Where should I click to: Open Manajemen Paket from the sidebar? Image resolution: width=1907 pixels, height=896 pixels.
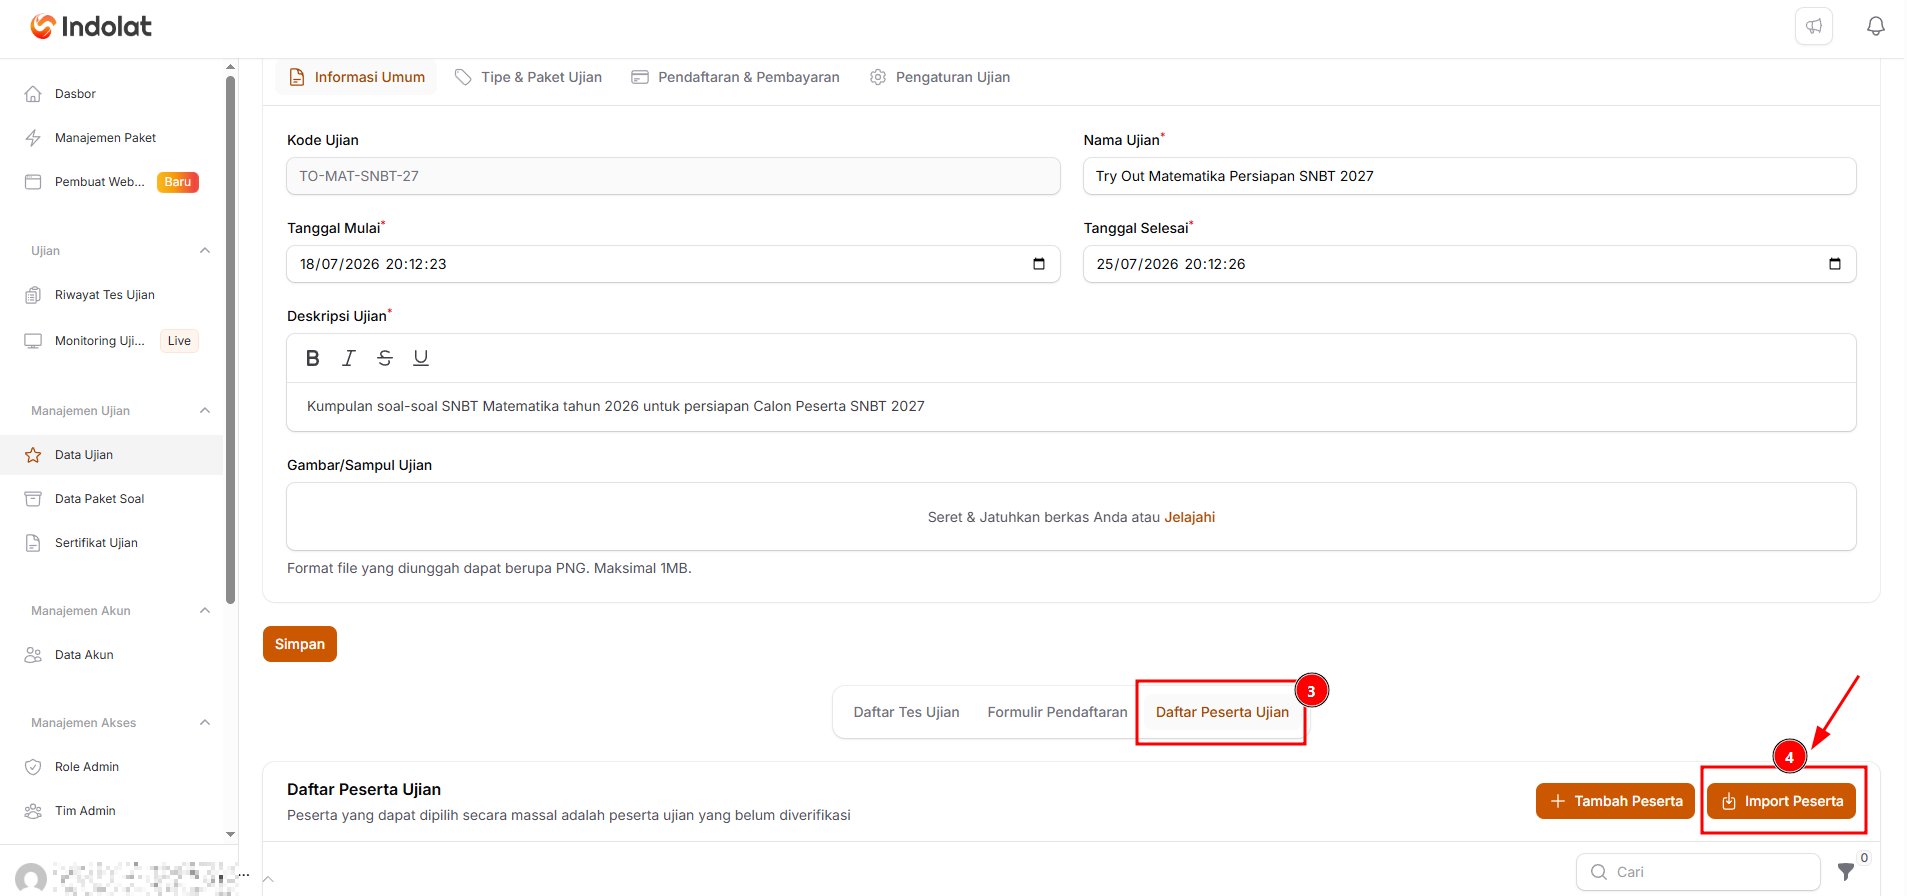click(105, 138)
